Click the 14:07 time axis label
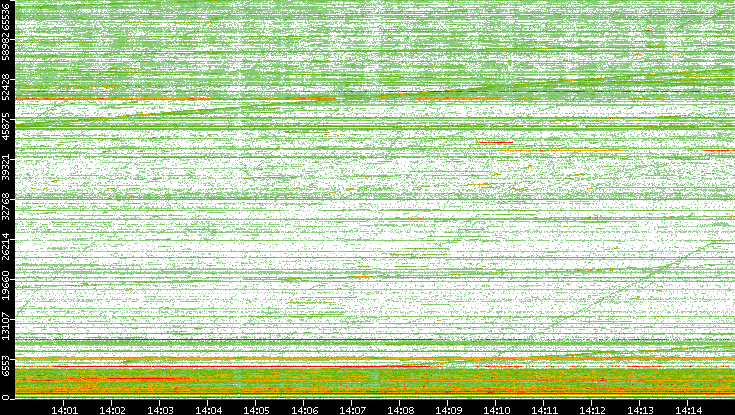Image resolution: width=735 pixels, height=415 pixels. click(352, 410)
